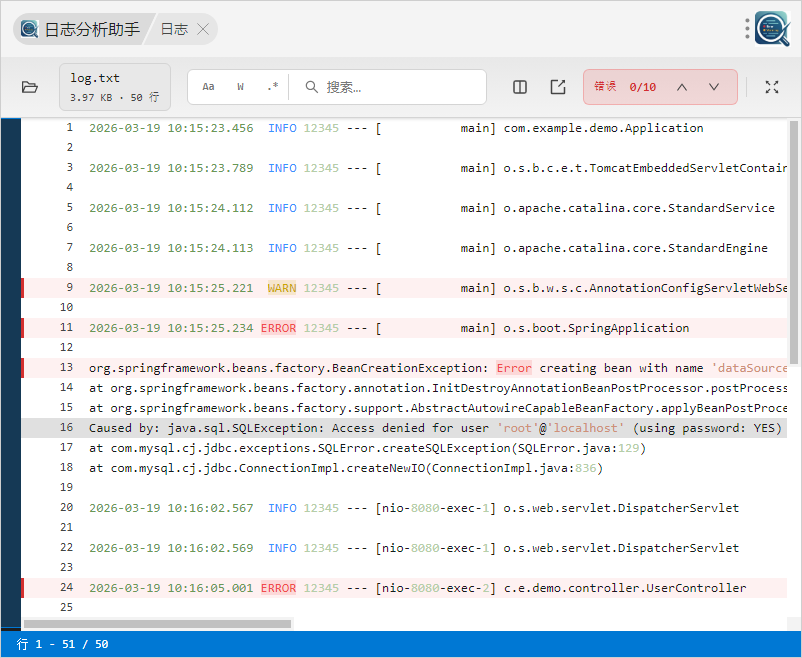Viewport: 802px width, 658px height.
Task: Click the open folder icon
Action: tap(30, 87)
